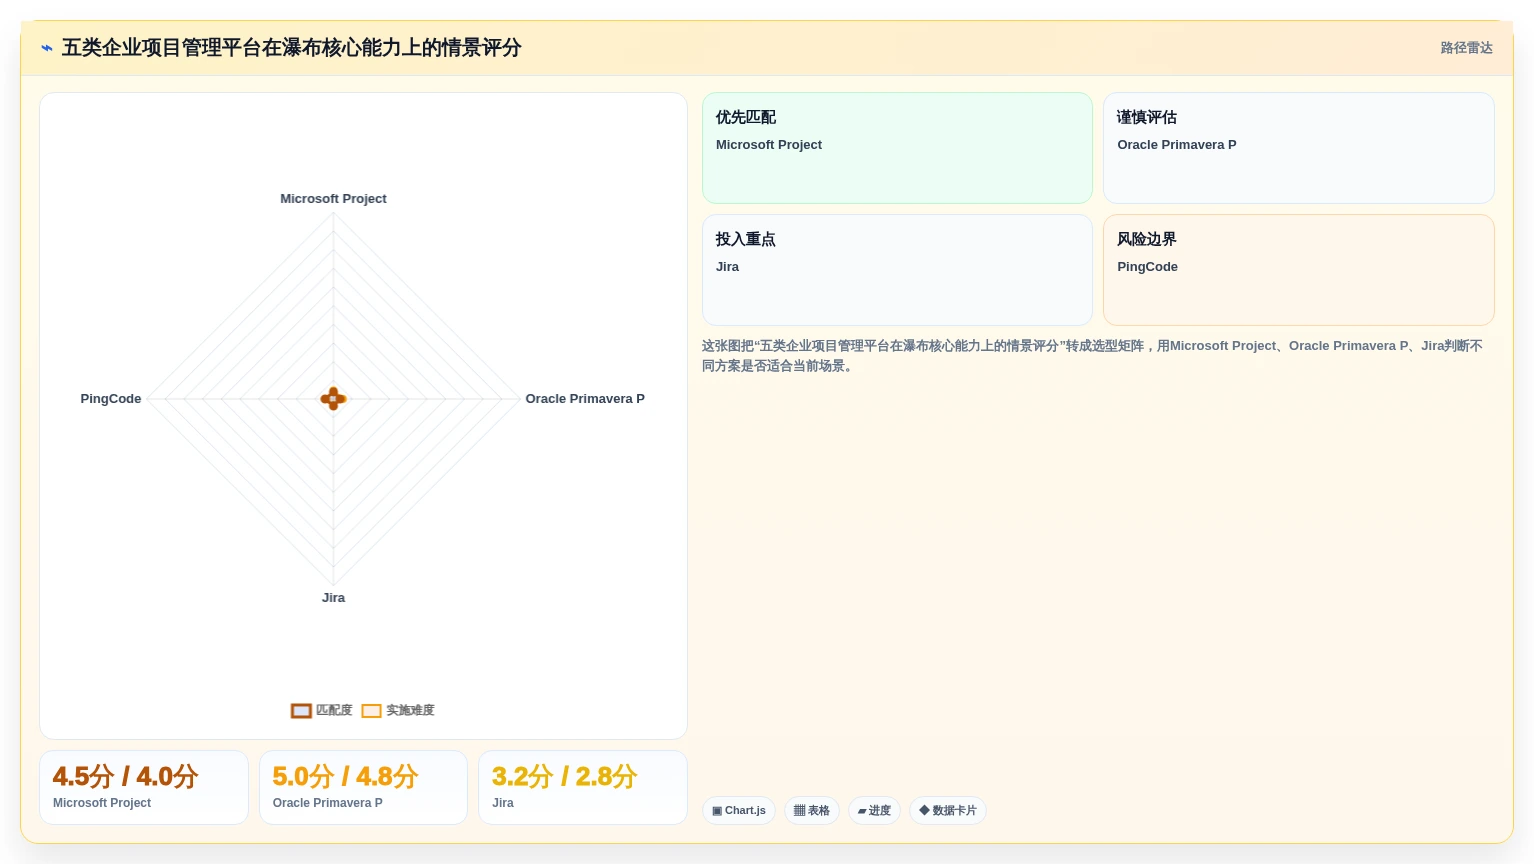This screenshot has width=1534, height=864.
Task: Click the Oracle Primavera P radar axis label
Action: click(585, 399)
